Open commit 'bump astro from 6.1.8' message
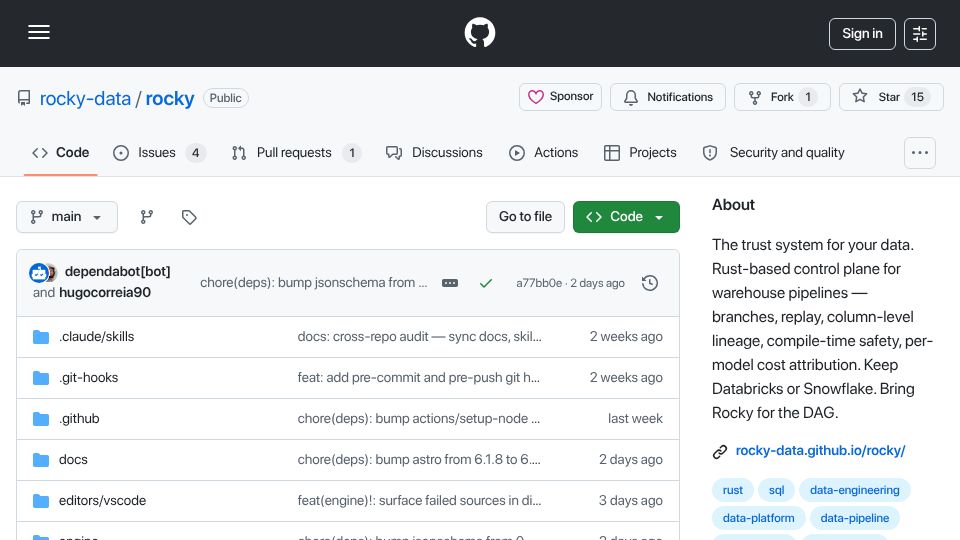The height and width of the screenshot is (540, 960). (419, 459)
